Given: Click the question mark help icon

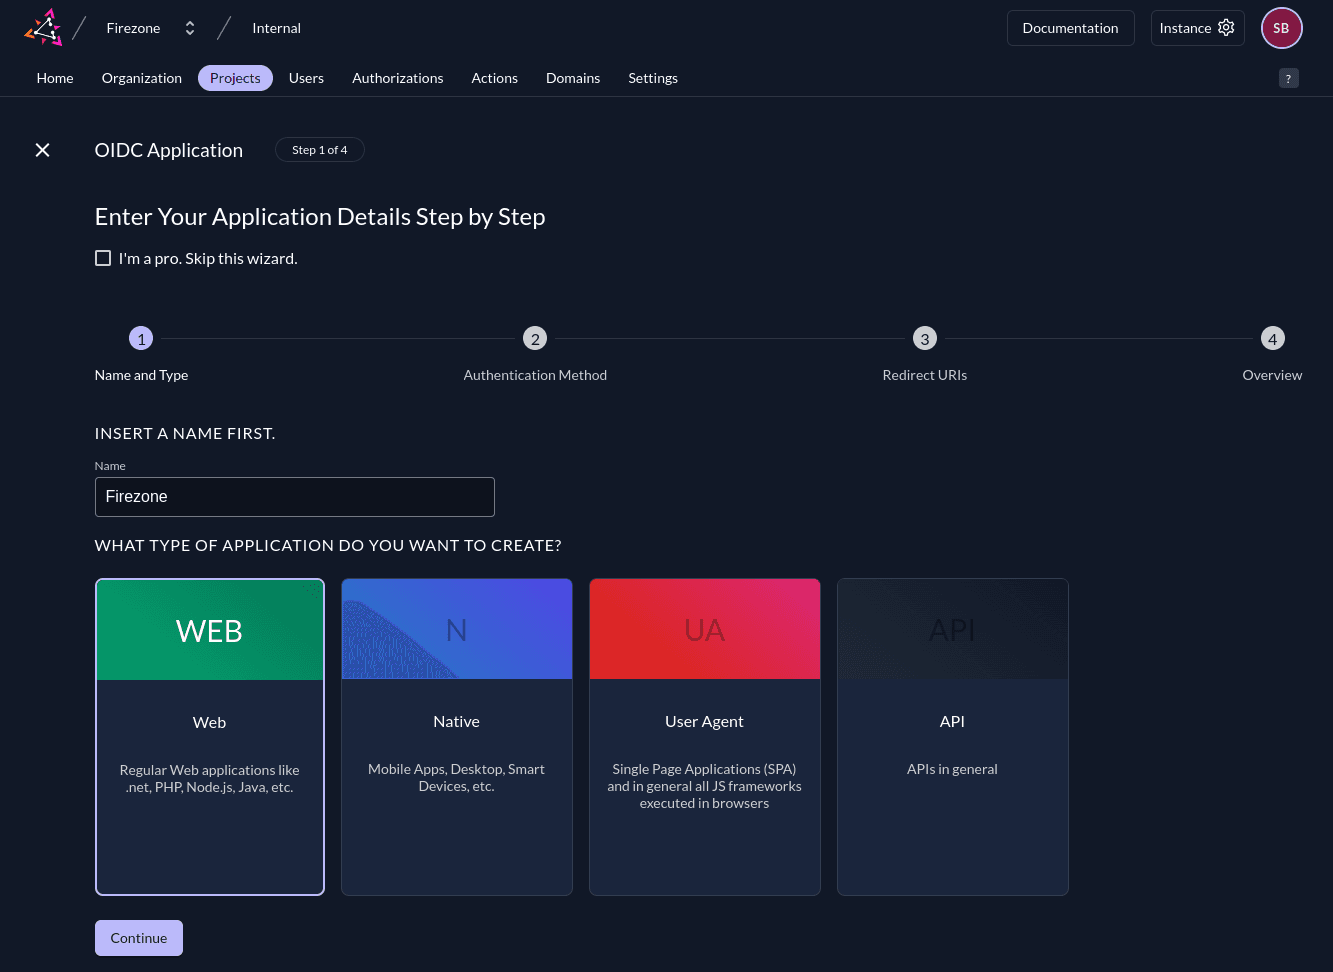Looking at the screenshot, I should click(1288, 78).
